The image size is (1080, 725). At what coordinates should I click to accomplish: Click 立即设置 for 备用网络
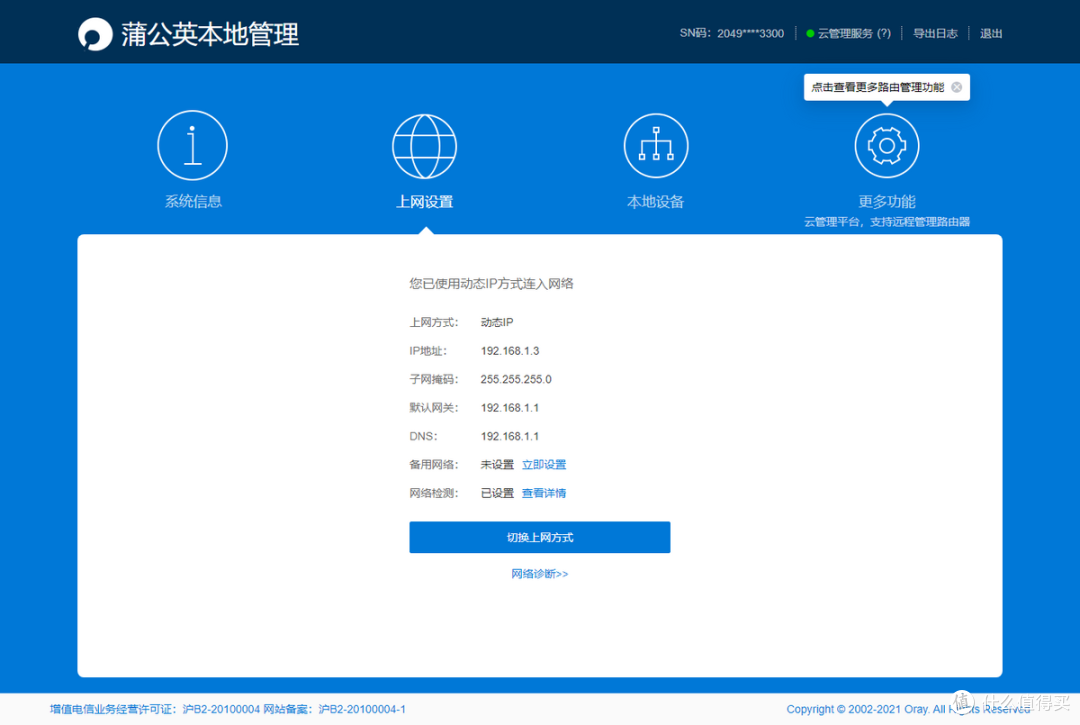tap(543, 465)
